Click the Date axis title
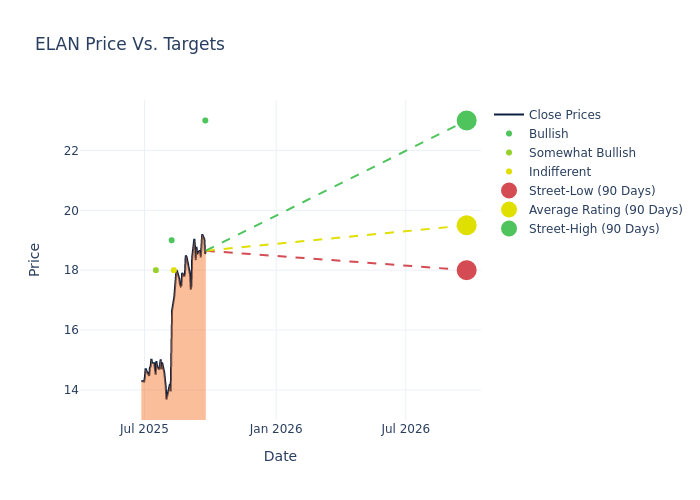This screenshot has width=700, height=500. (280, 456)
